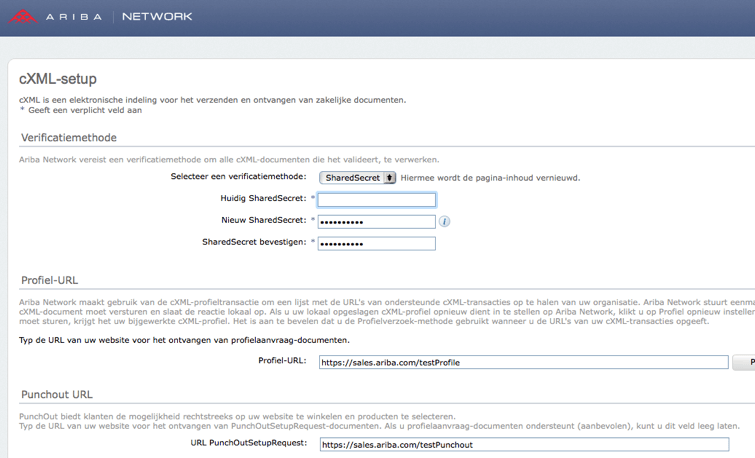The width and height of the screenshot is (755, 458).
Task: Click the 'Ariba Network vereist een verificatiemethode' sentence
Action: [x=229, y=159]
